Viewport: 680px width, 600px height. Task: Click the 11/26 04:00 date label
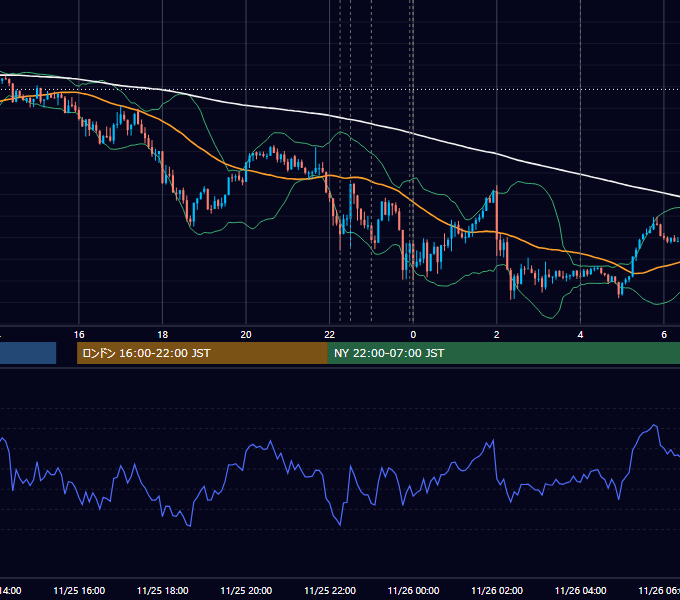click(580, 590)
